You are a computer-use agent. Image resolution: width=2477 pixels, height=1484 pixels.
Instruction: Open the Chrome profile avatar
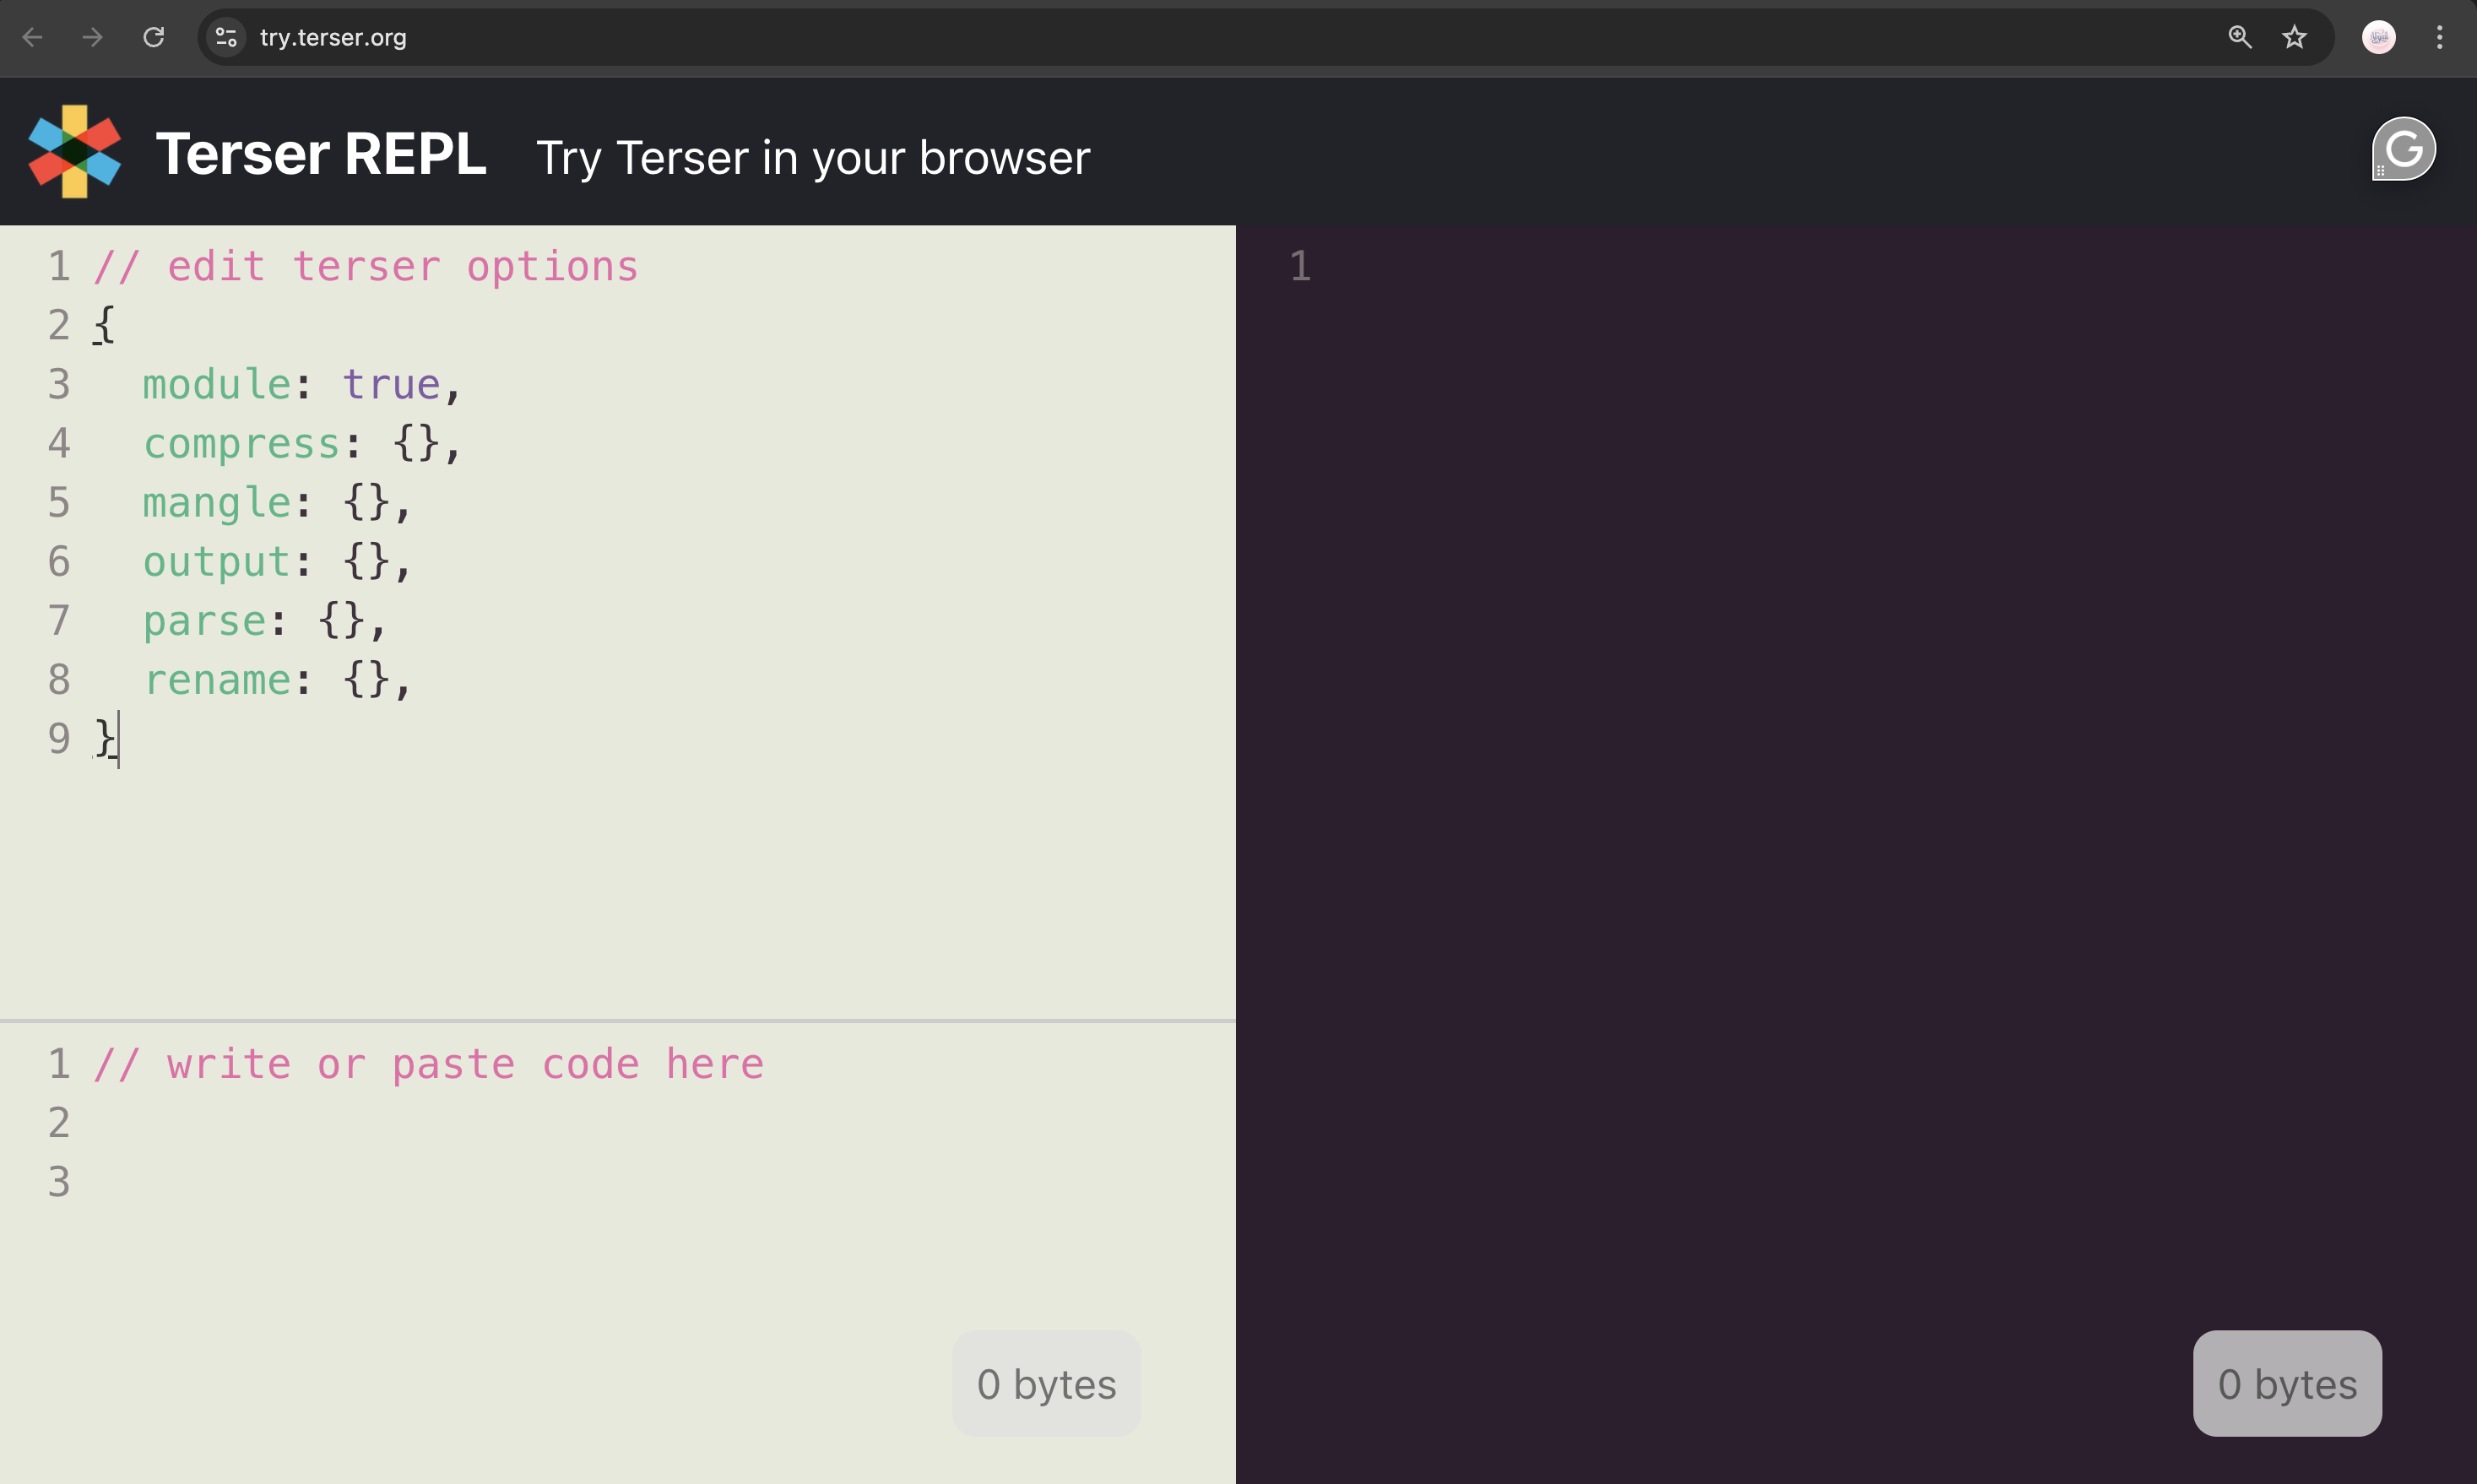2379,38
